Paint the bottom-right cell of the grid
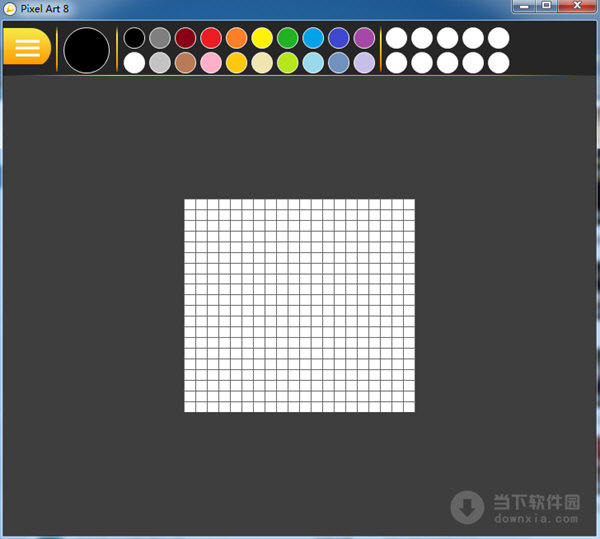Image resolution: width=600 pixels, height=539 pixels. (409, 407)
